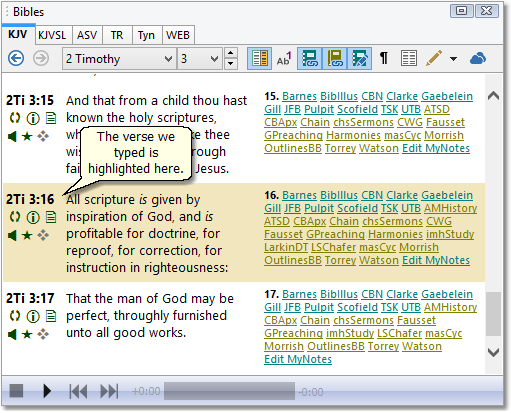The width and height of the screenshot is (511, 413).
Task: Click audio speaker icon for 2Ti 3:15
Action: (x=12, y=136)
